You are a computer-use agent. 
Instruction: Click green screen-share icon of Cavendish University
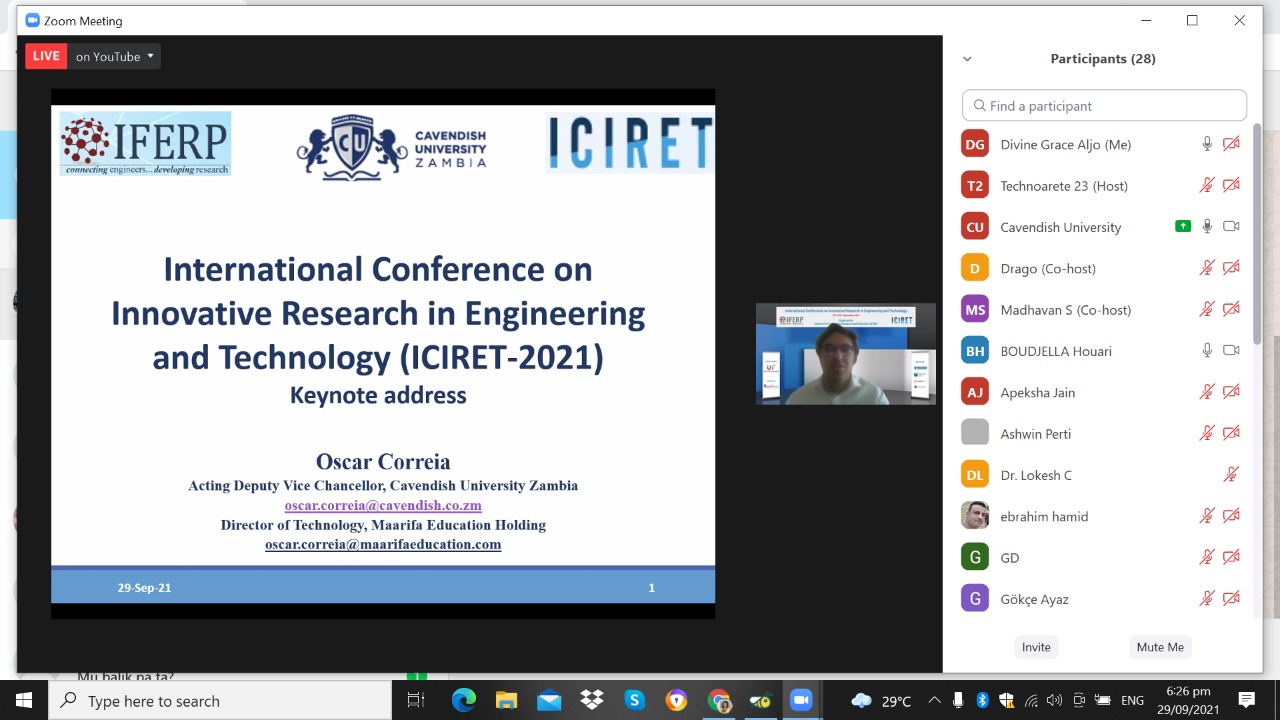(x=1183, y=227)
